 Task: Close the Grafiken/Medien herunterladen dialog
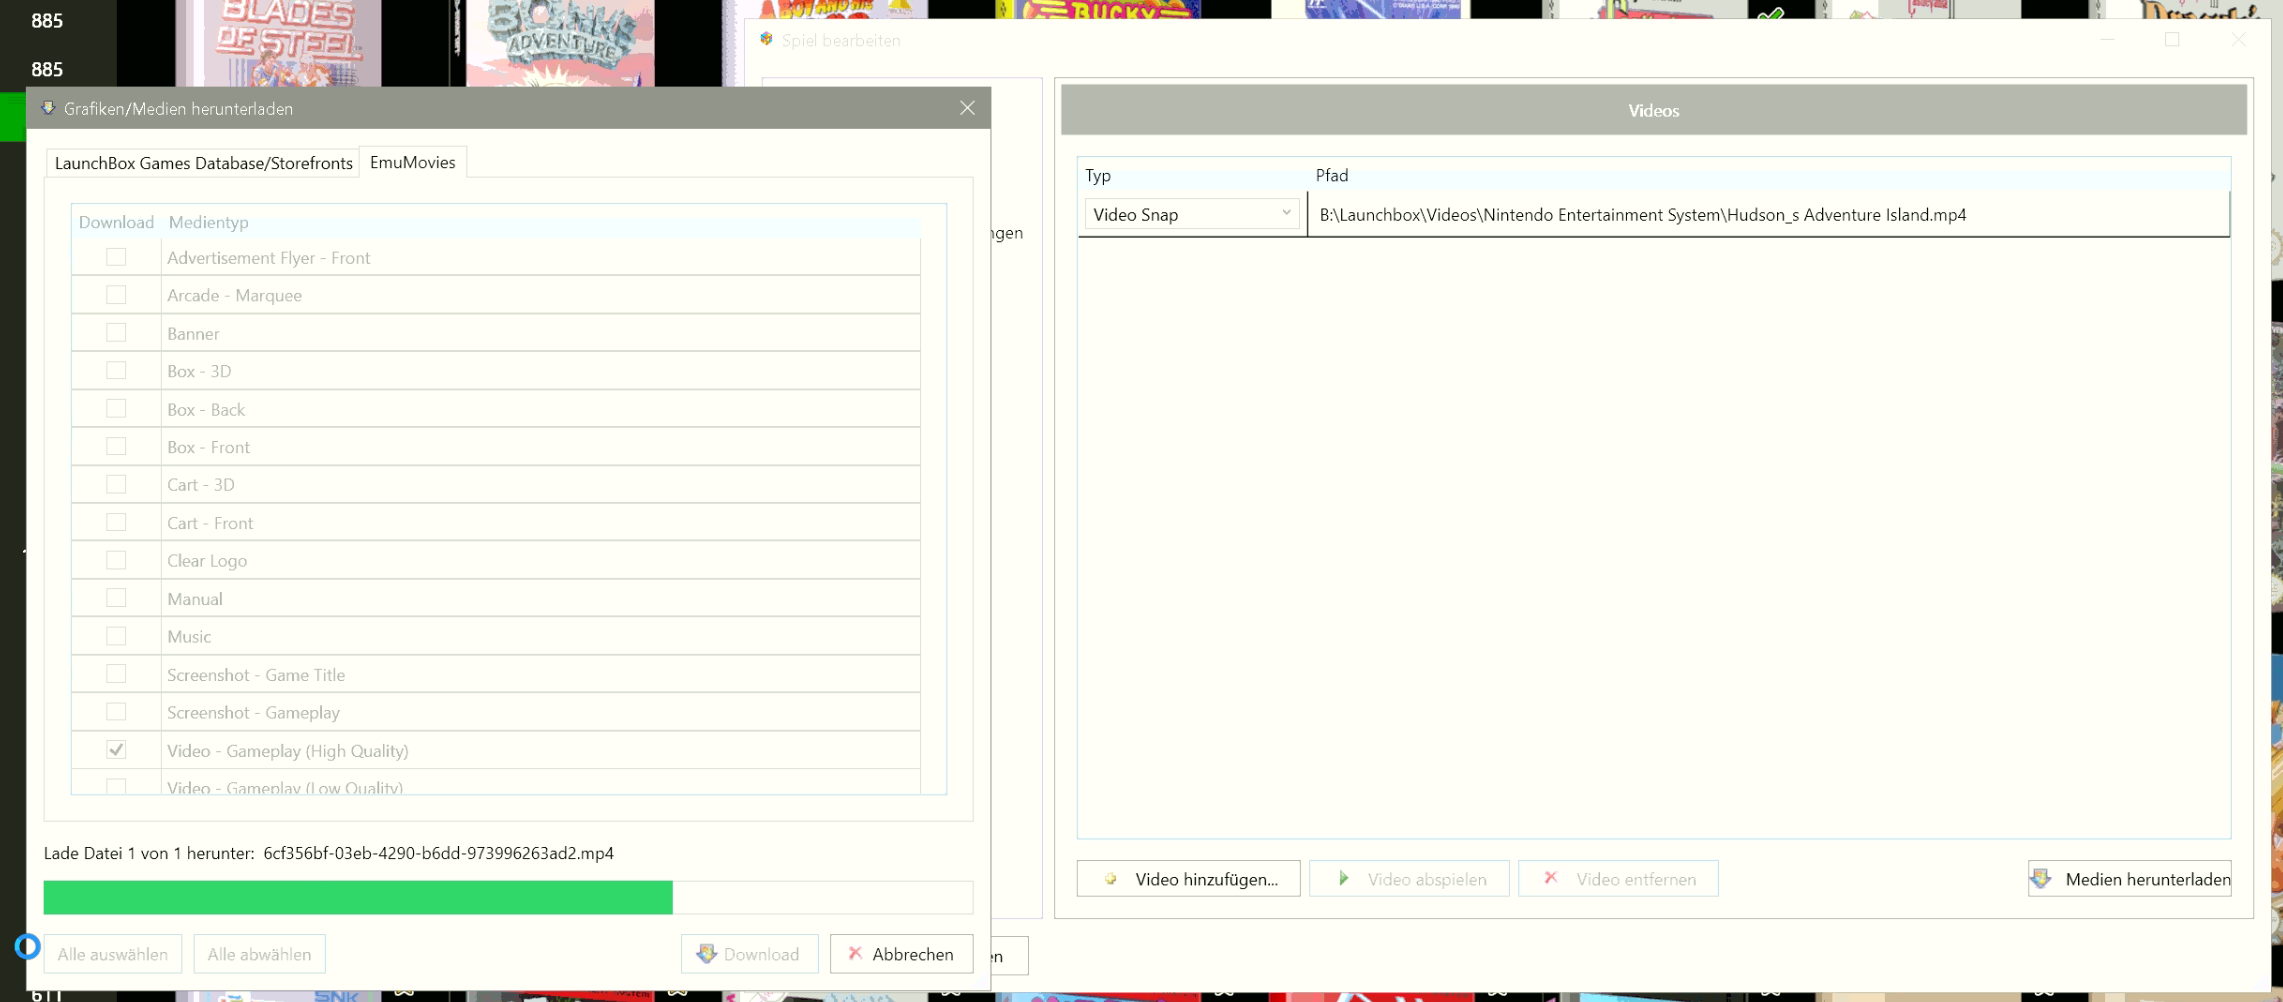pyautogui.click(x=967, y=108)
